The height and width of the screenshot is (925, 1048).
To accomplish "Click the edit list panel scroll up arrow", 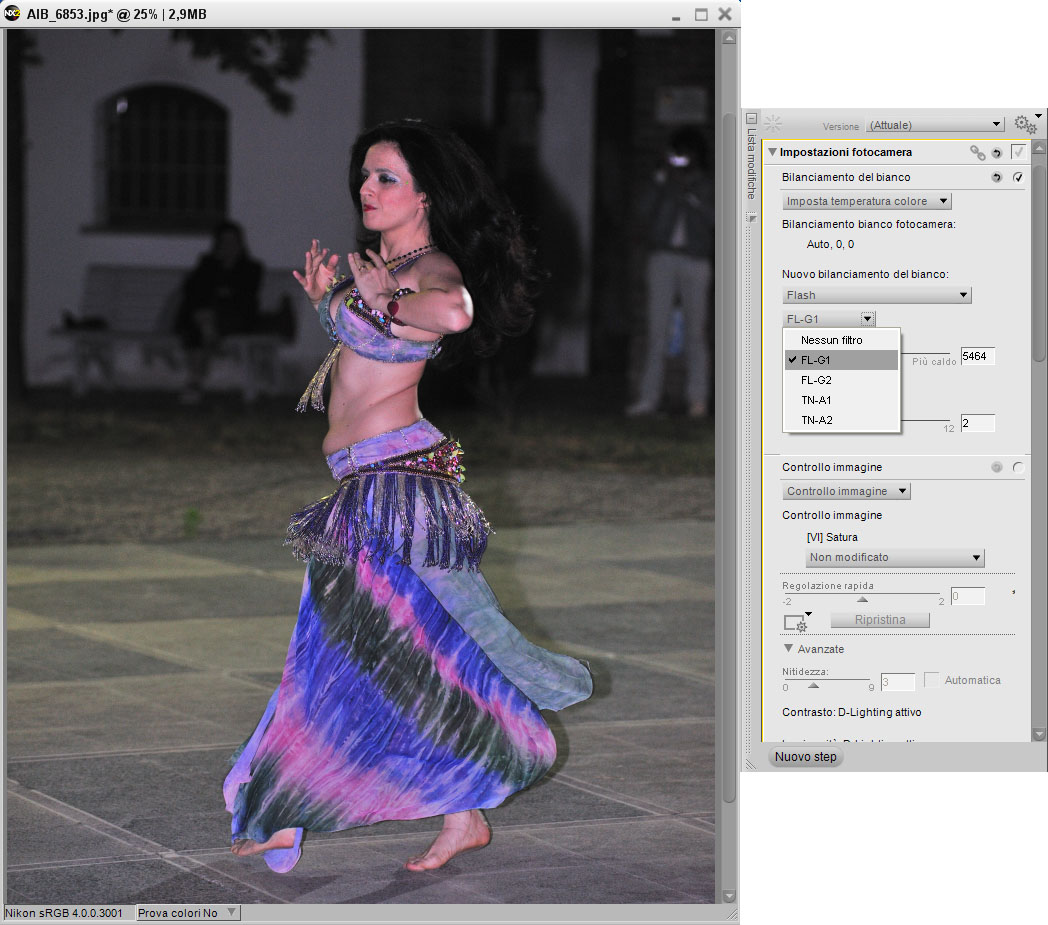I will click(x=1039, y=146).
